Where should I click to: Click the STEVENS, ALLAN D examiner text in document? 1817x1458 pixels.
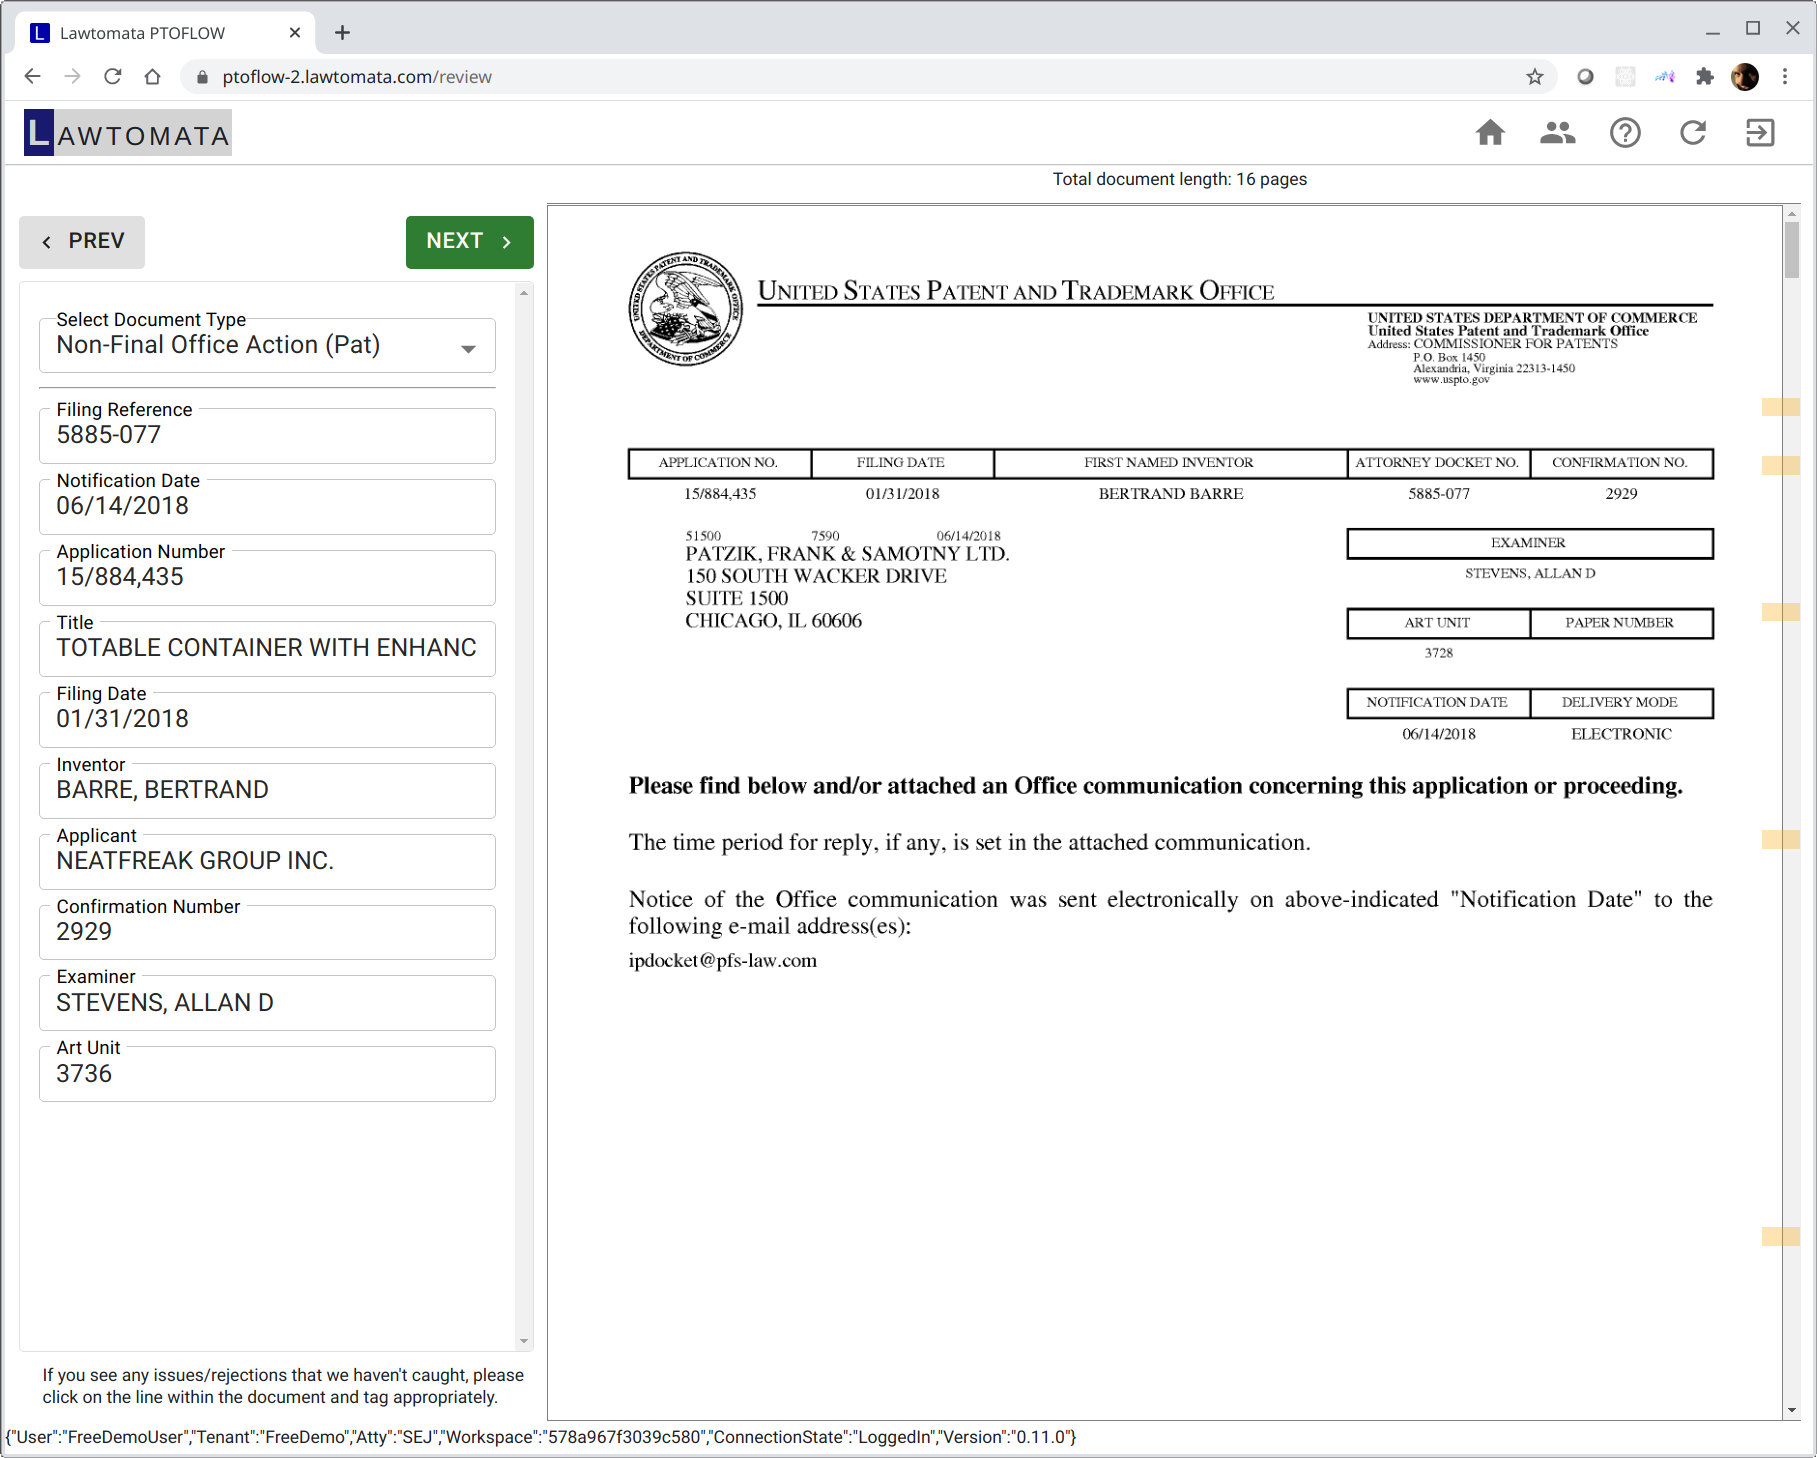click(1530, 574)
